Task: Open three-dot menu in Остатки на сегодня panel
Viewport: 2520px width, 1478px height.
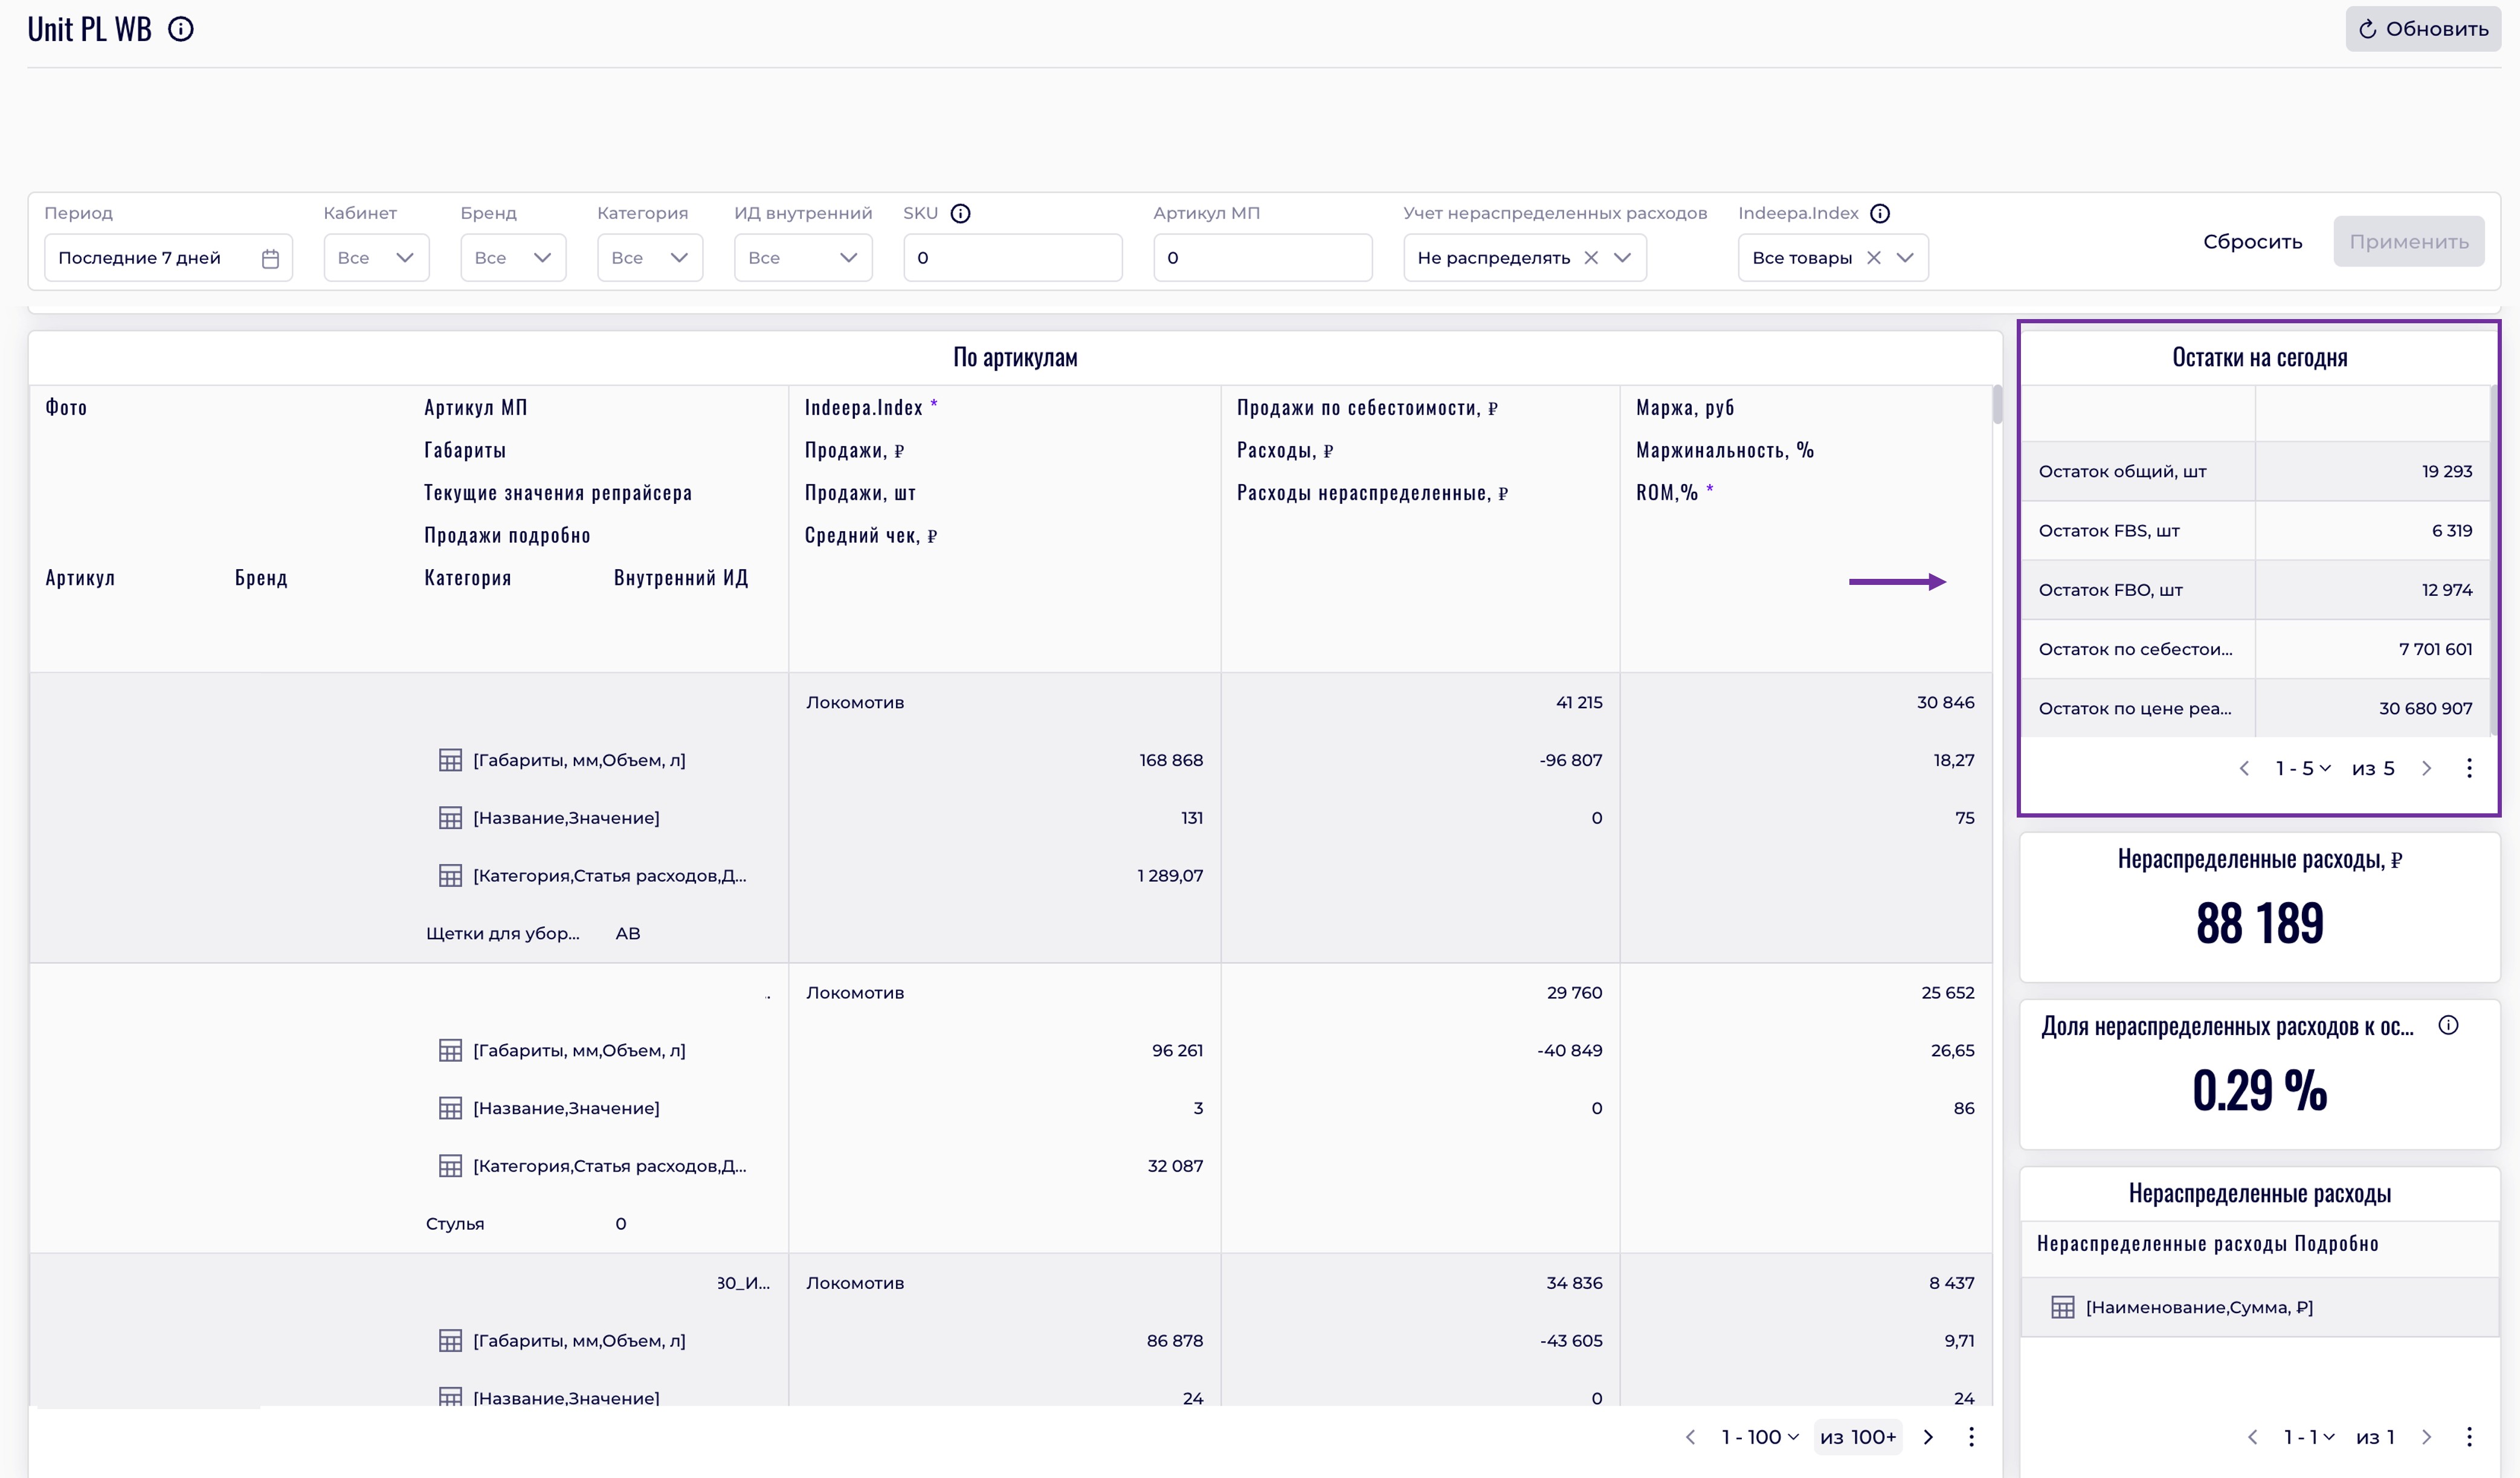Action: coord(2469,768)
